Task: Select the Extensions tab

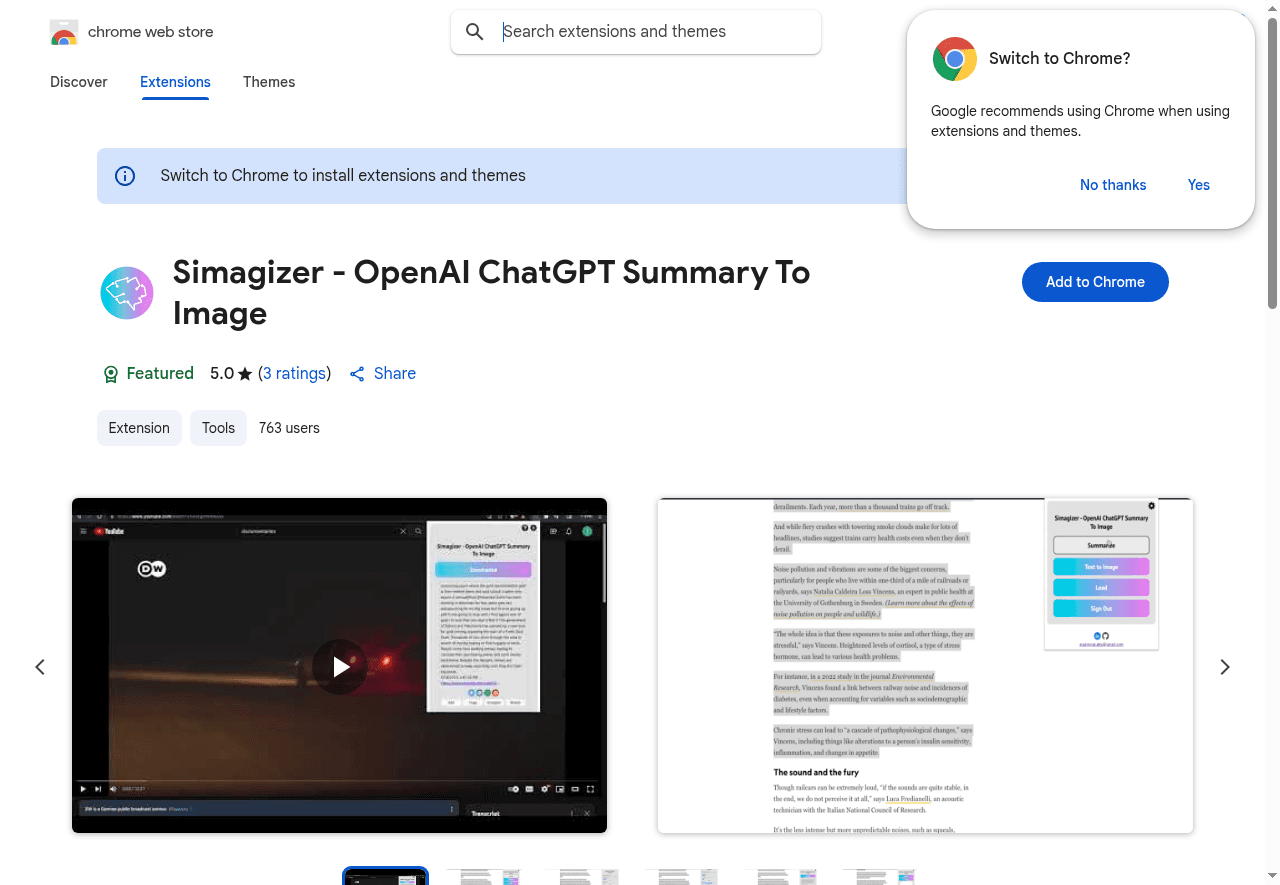Action: (x=175, y=82)
